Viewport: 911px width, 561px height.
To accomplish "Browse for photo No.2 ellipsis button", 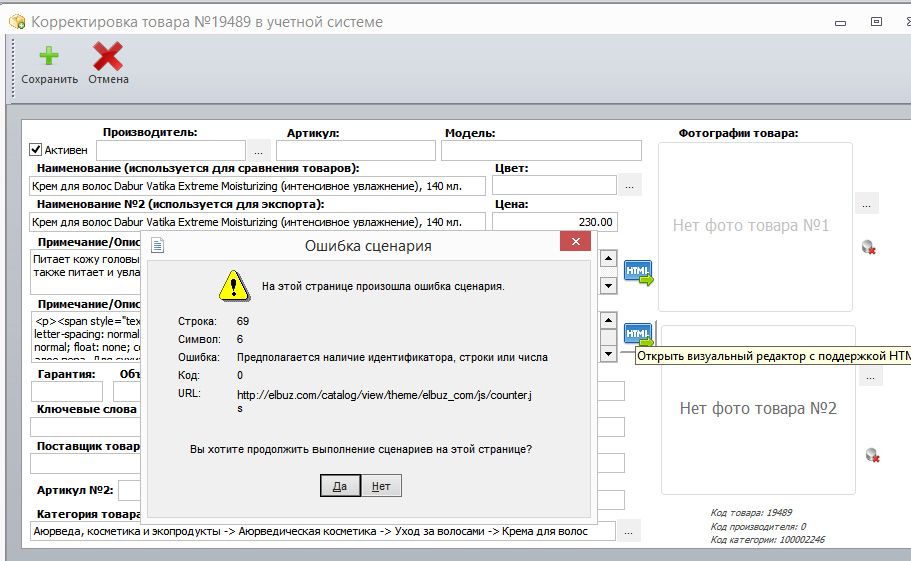I will pos(870,376).
